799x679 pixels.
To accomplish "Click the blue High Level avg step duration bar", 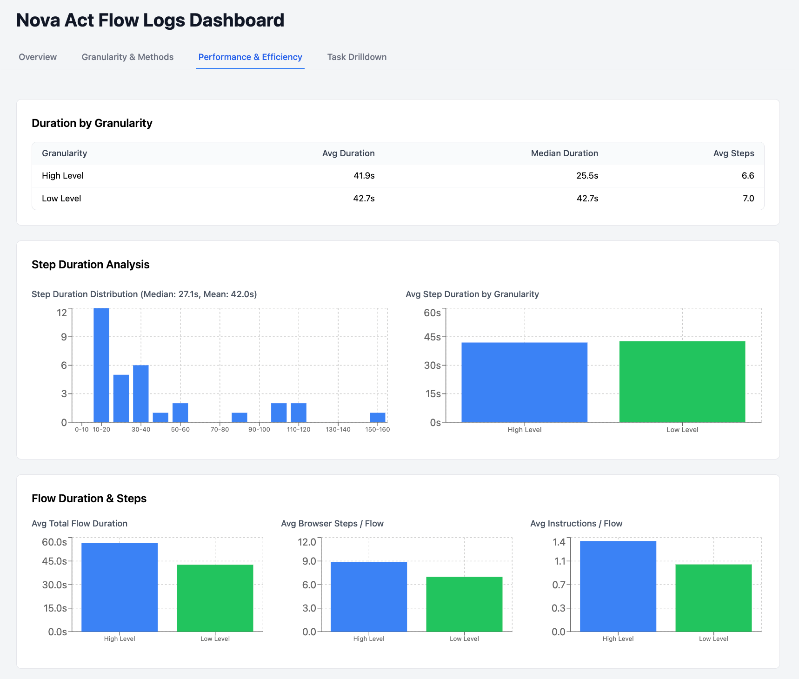I will [x=524, y=383].
